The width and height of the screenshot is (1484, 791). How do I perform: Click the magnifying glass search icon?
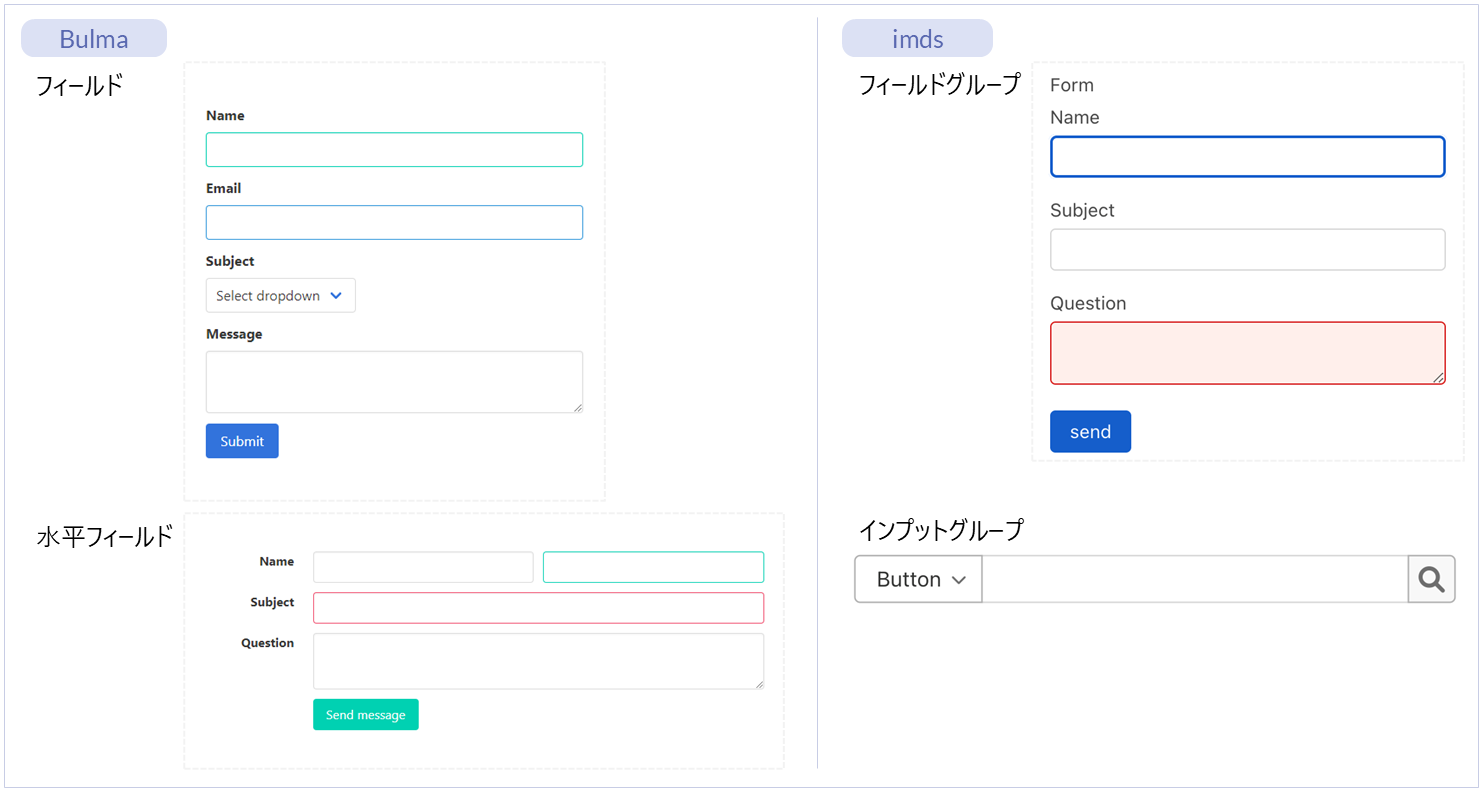(1431, 580)
